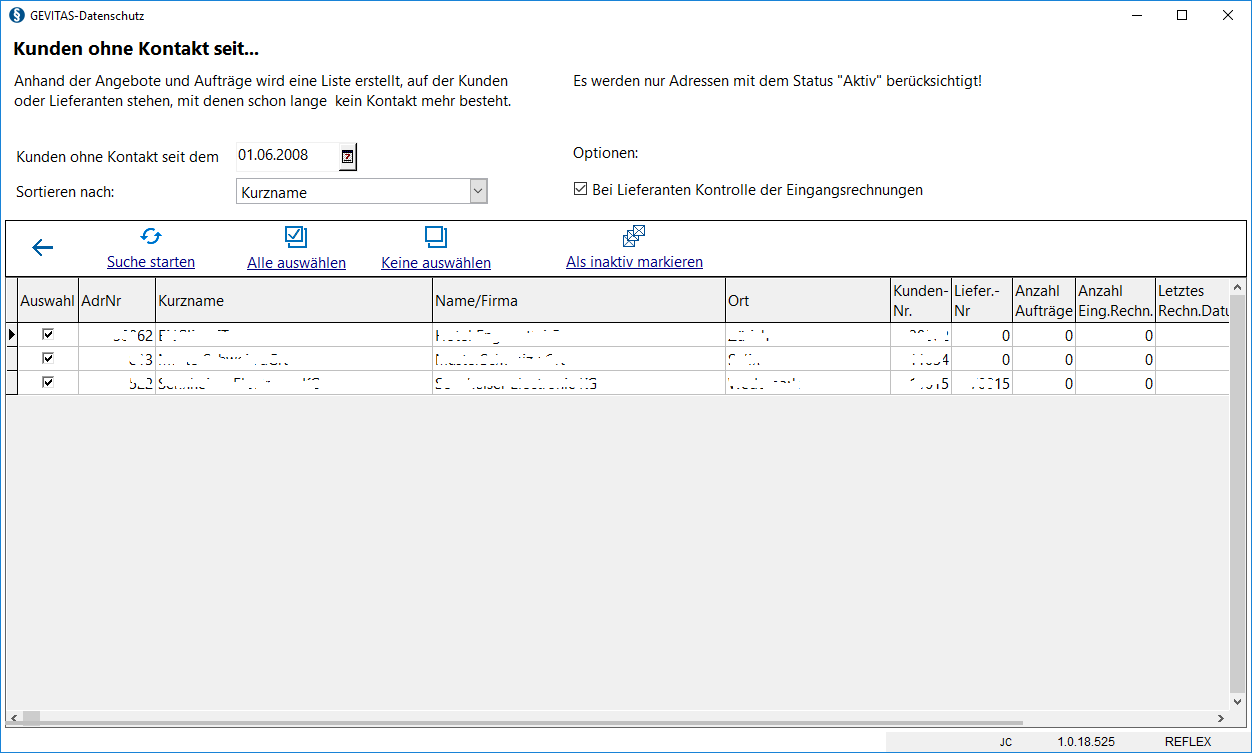Click the Als inaktiv markieren icon
Image resolution: width=1252 pixels, height=753 pixels.
[634, 237]
